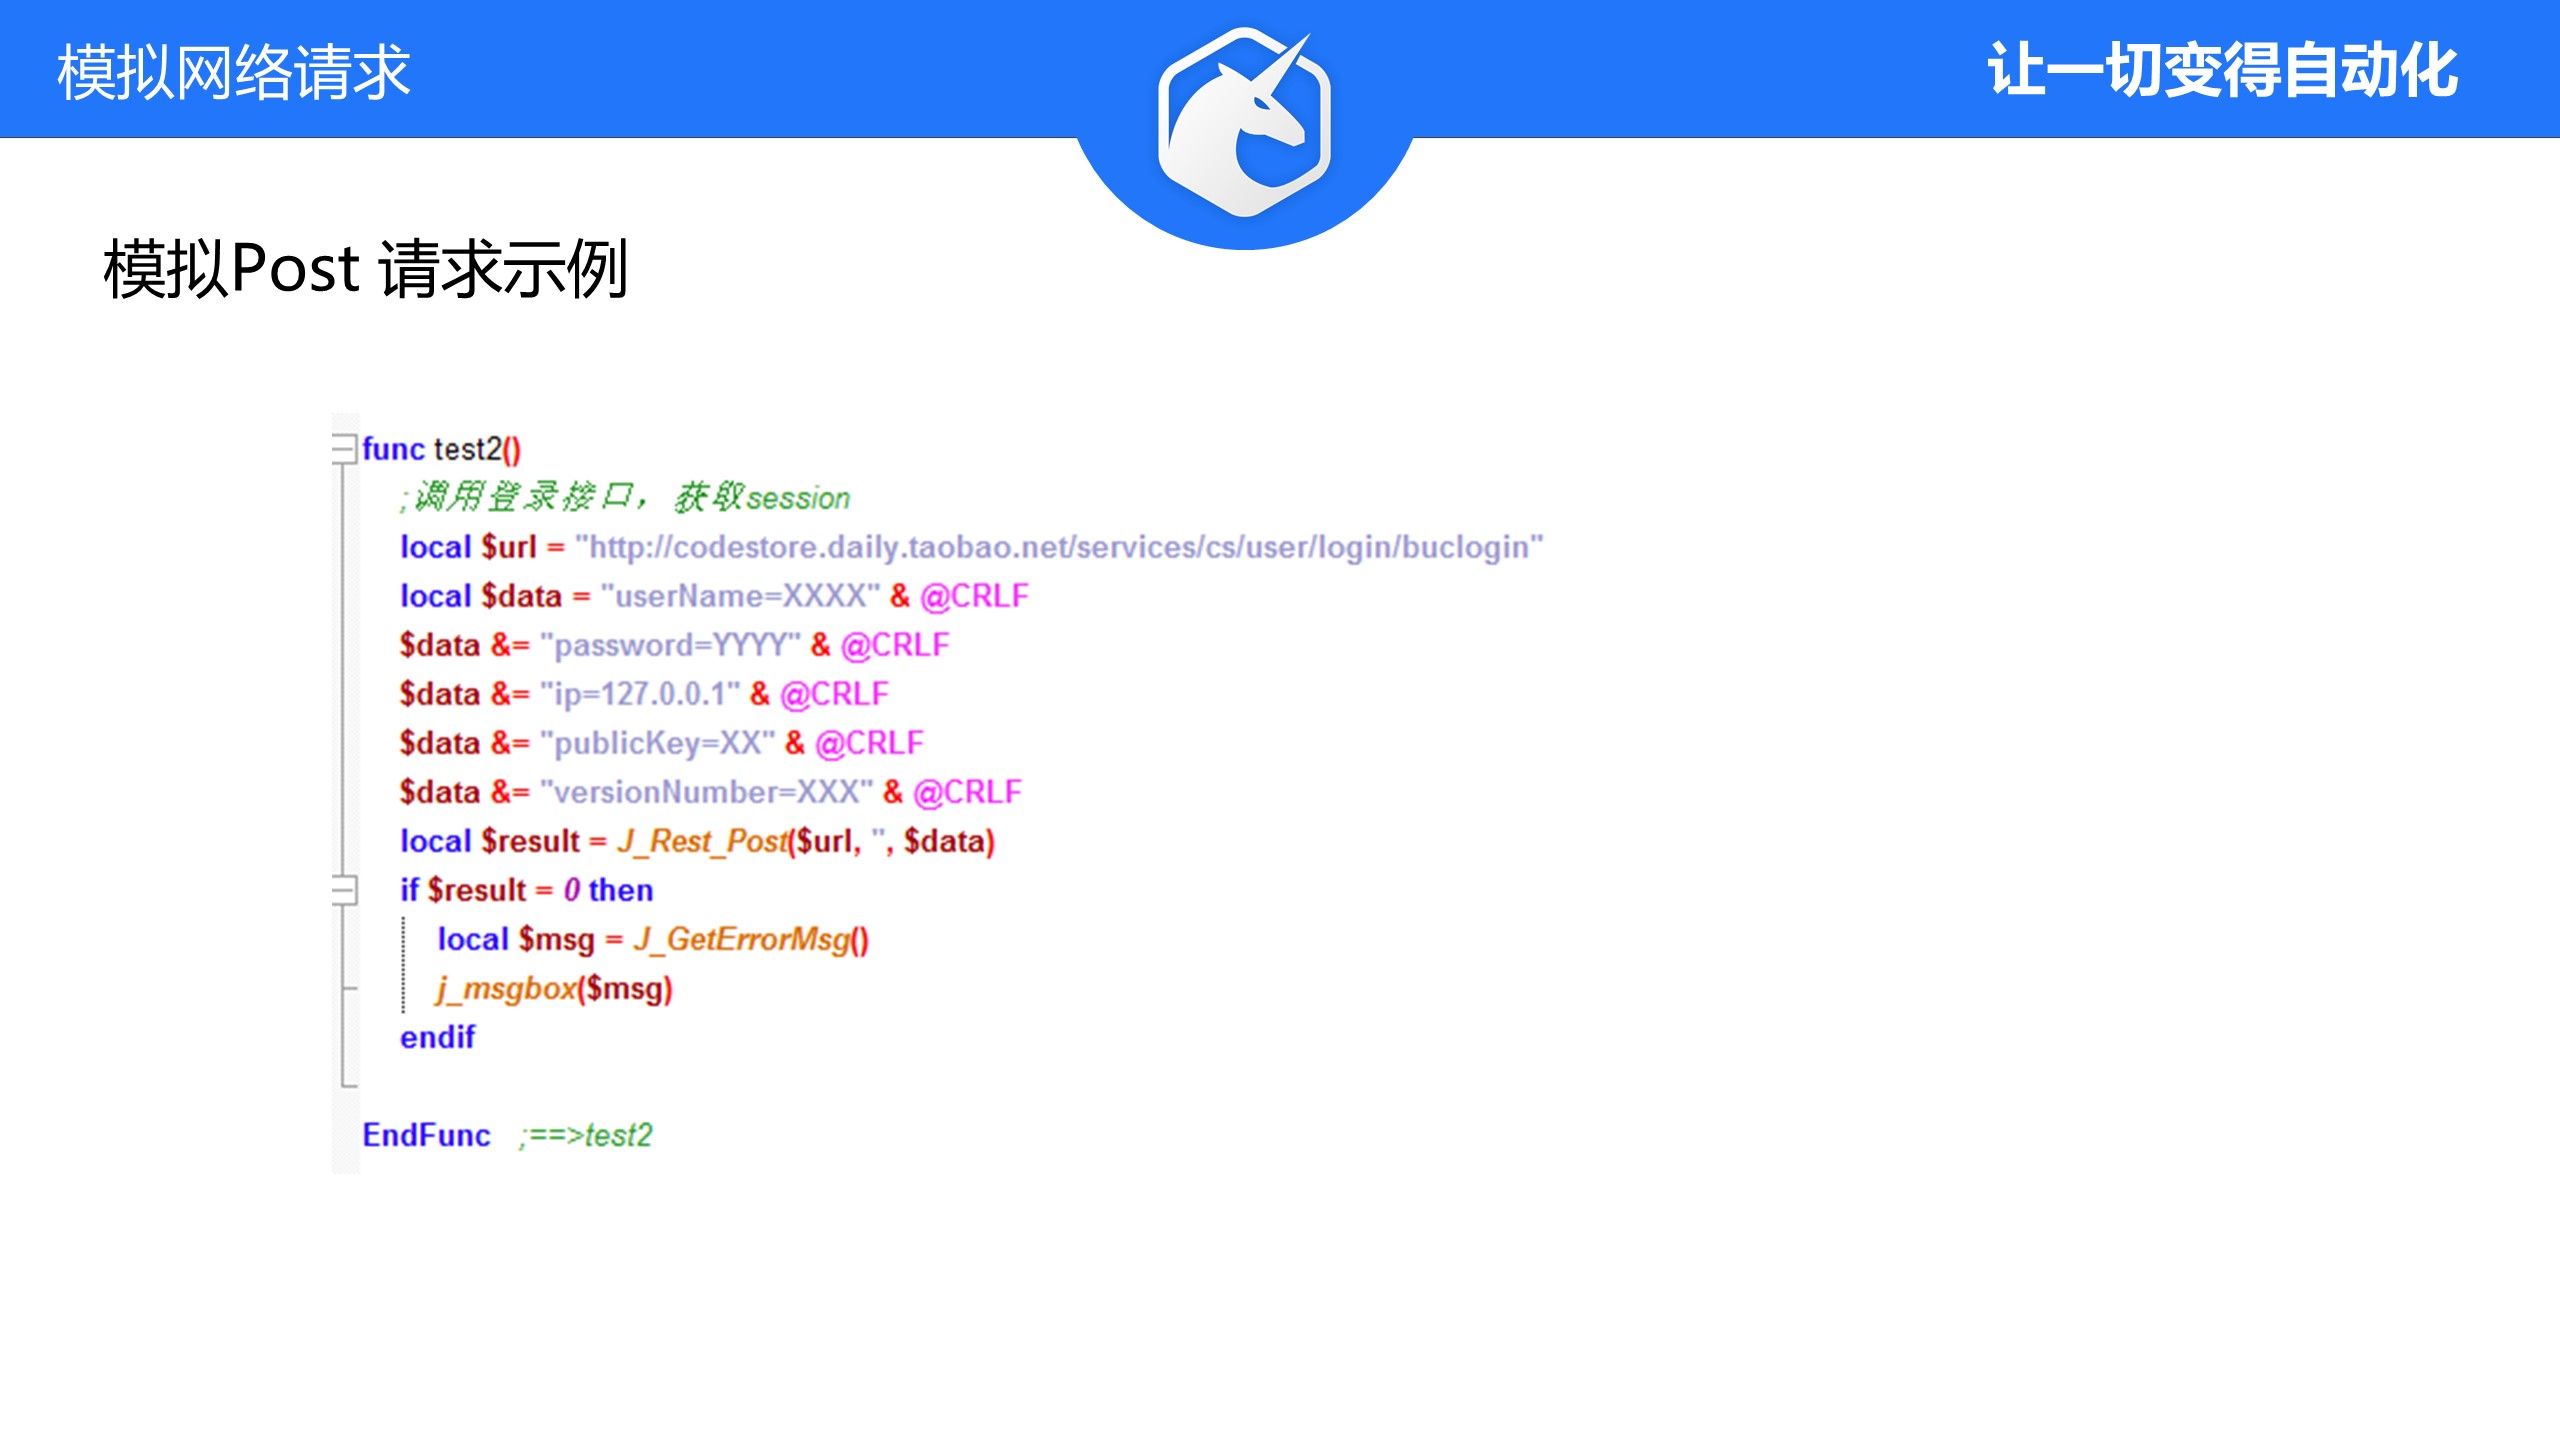Click the "publicKey=XX" string
Image resolution: width=2560 pixels, height=1440 pixels.
(x=657, y=743)
